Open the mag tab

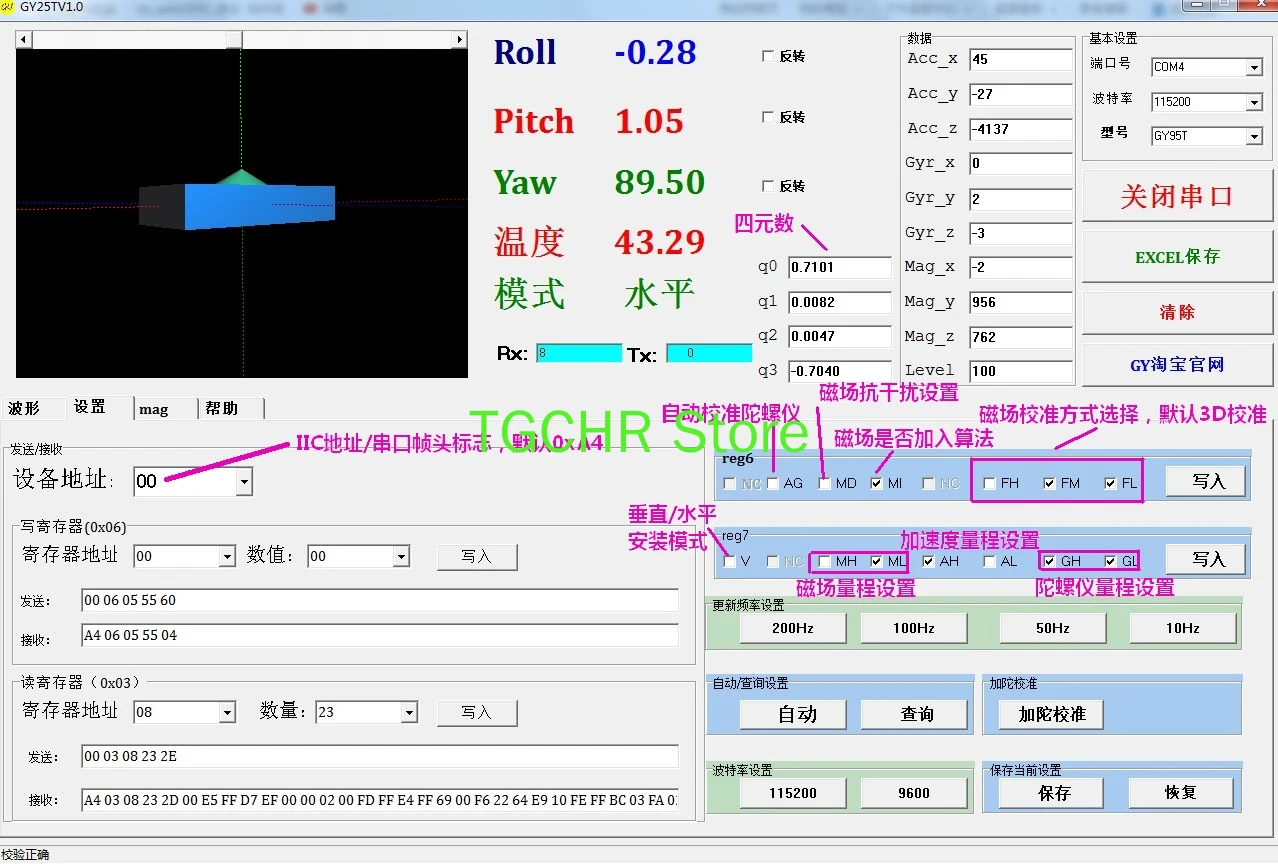tap(153, 409)
